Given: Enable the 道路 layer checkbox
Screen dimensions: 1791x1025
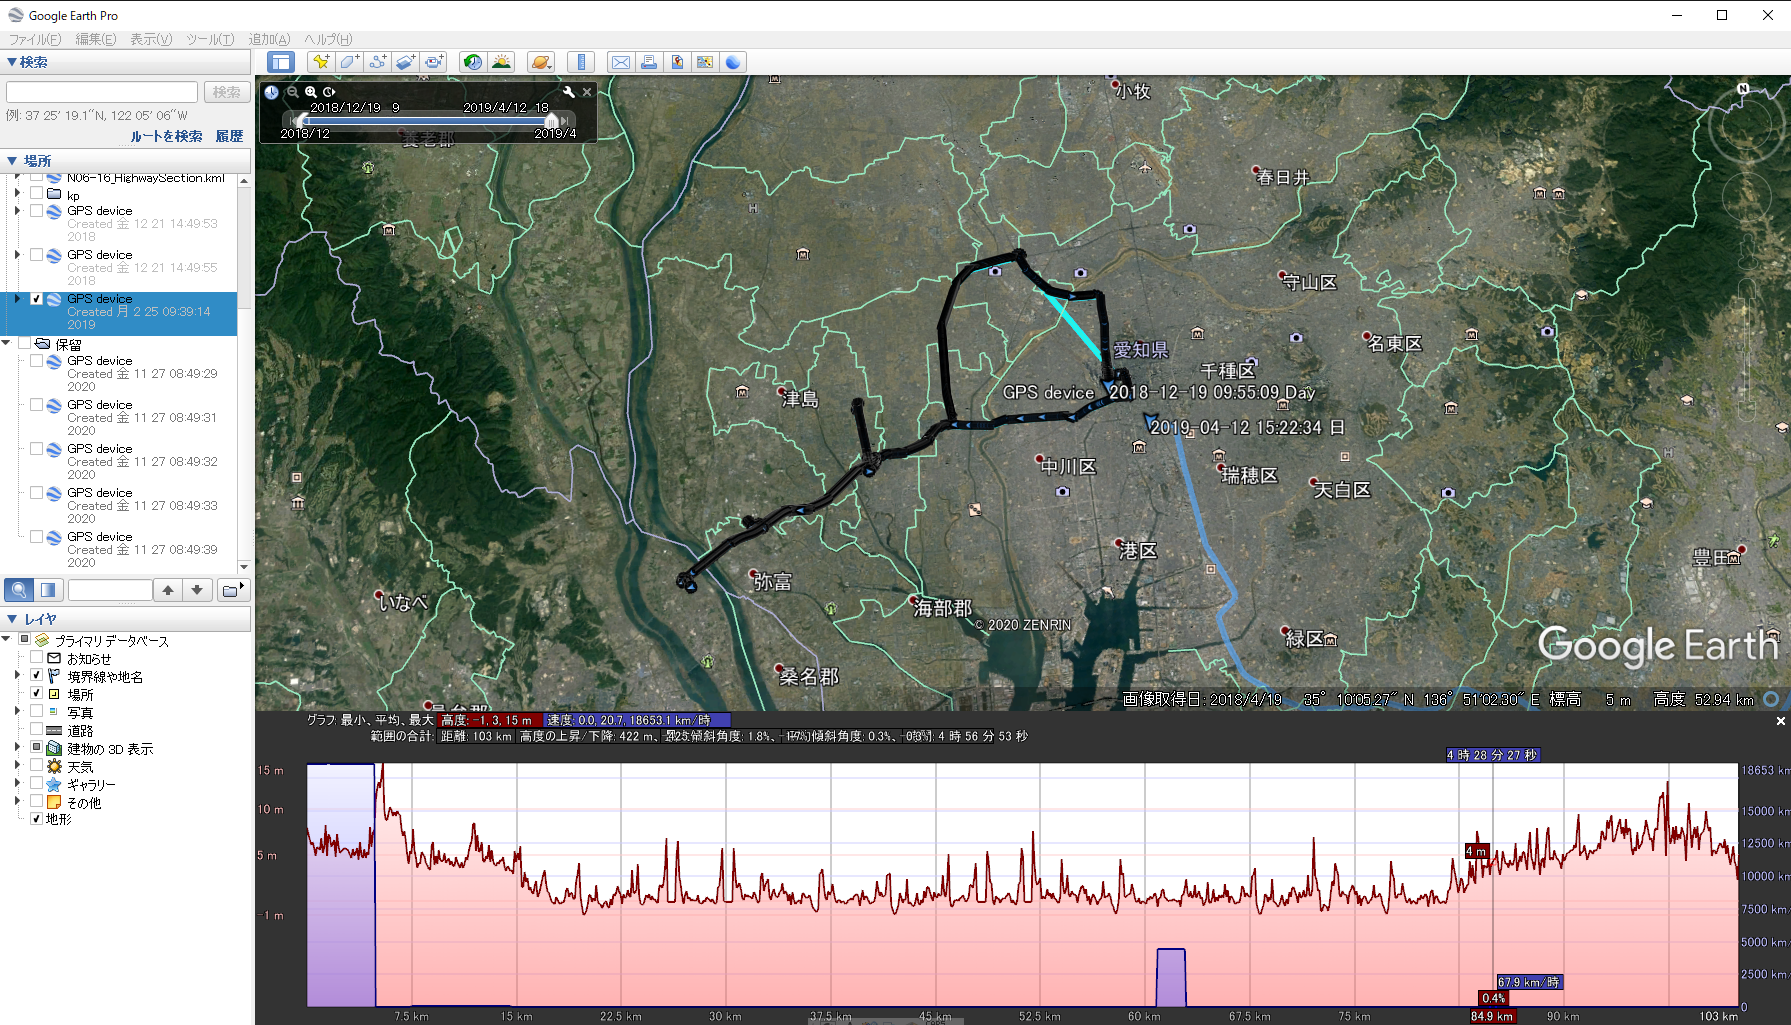Looking at the screenshot, I should (x=37, y=730).
